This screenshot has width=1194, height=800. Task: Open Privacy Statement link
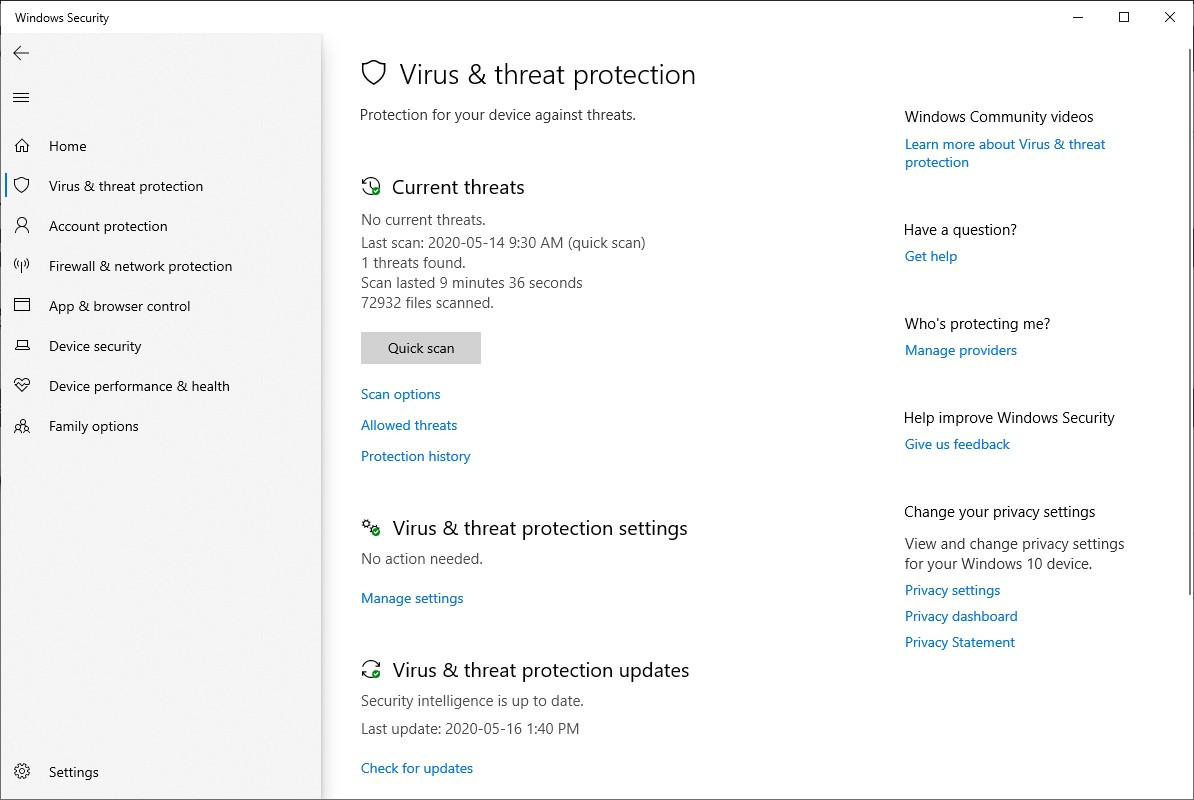(x=959, y=642)
